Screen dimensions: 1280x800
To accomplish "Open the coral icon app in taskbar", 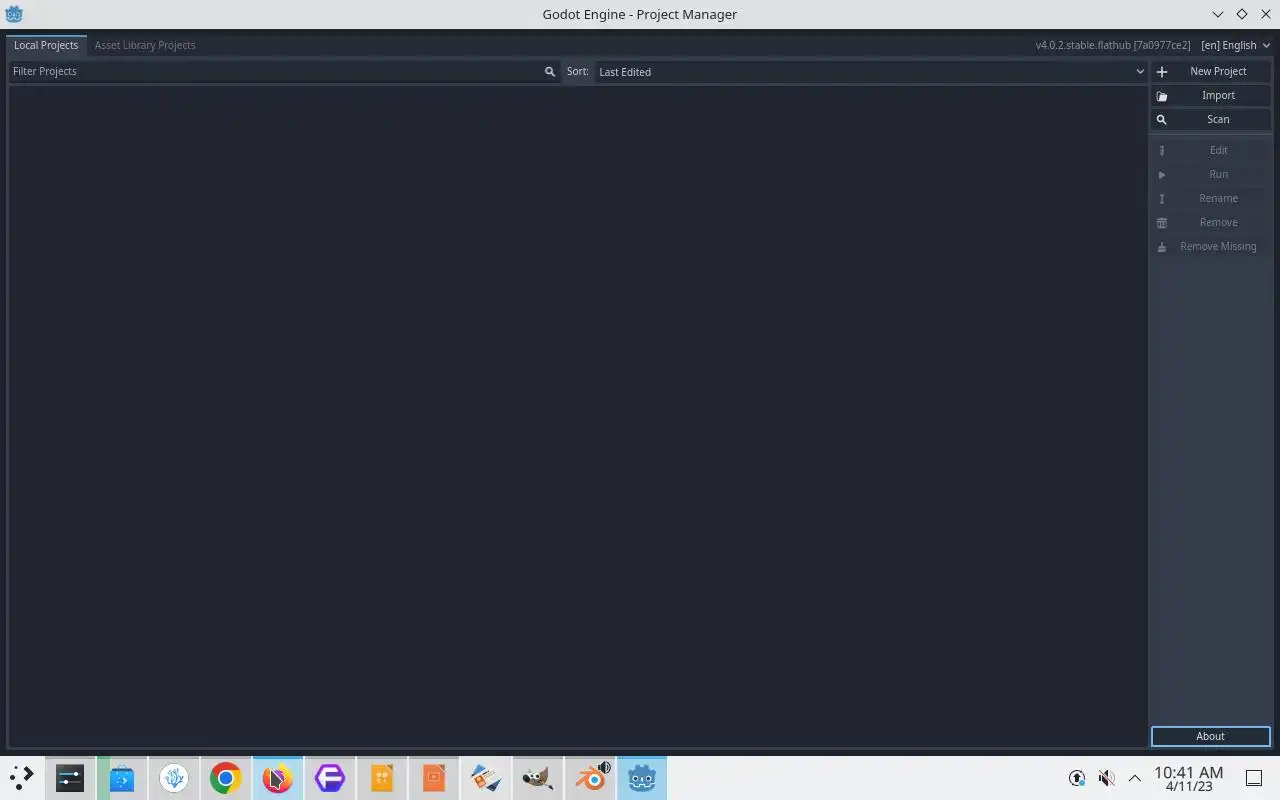I will (174, 778).
